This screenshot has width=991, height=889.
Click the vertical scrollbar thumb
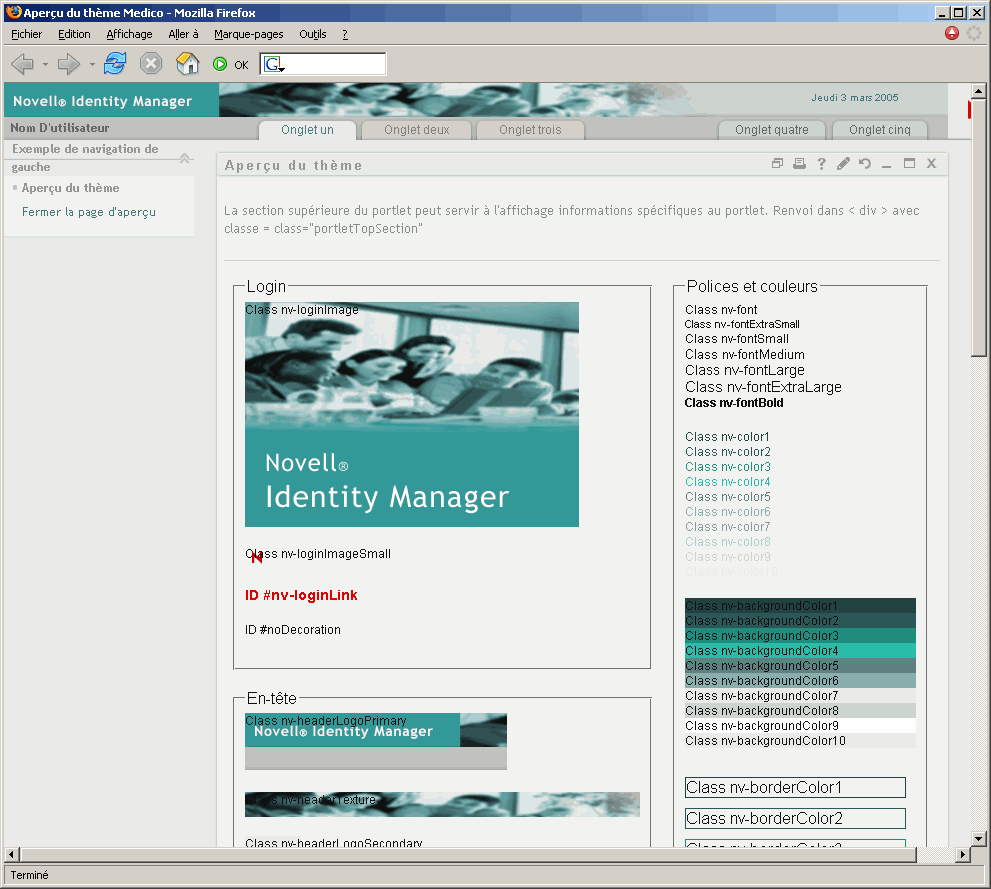(978, 228)
